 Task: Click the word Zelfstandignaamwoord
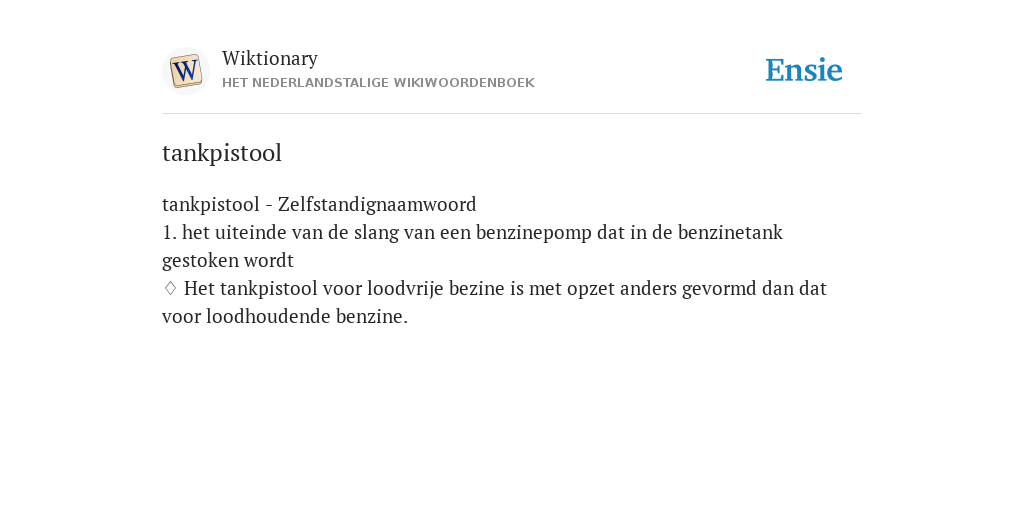tap(377, 204)
